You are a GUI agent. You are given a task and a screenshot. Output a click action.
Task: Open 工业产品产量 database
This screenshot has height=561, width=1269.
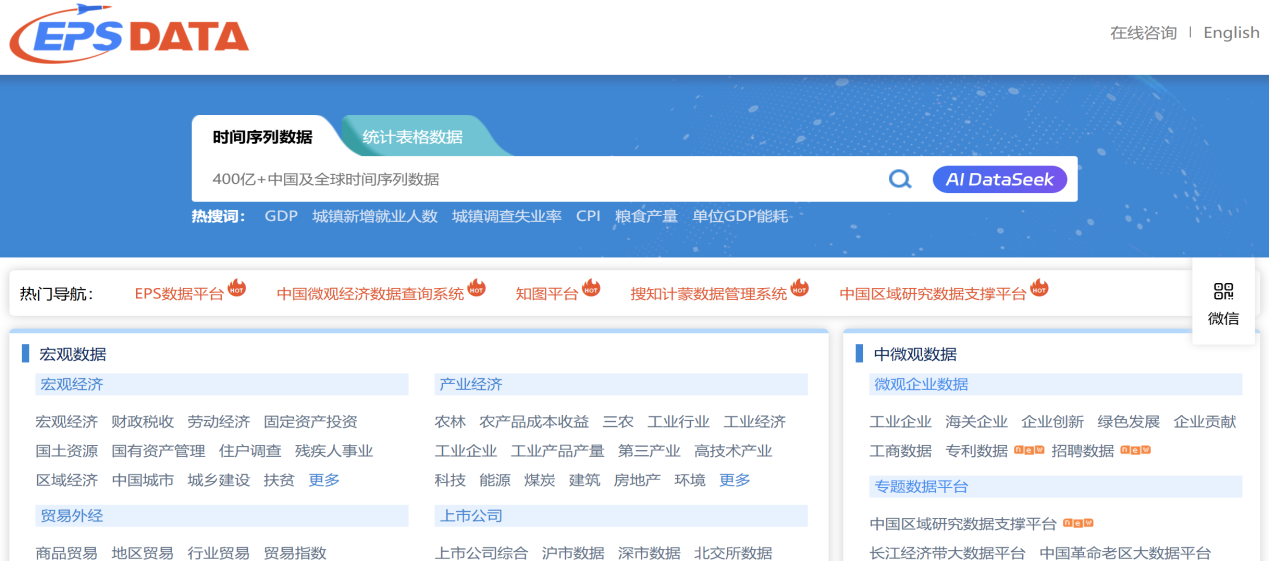point(558,451)
